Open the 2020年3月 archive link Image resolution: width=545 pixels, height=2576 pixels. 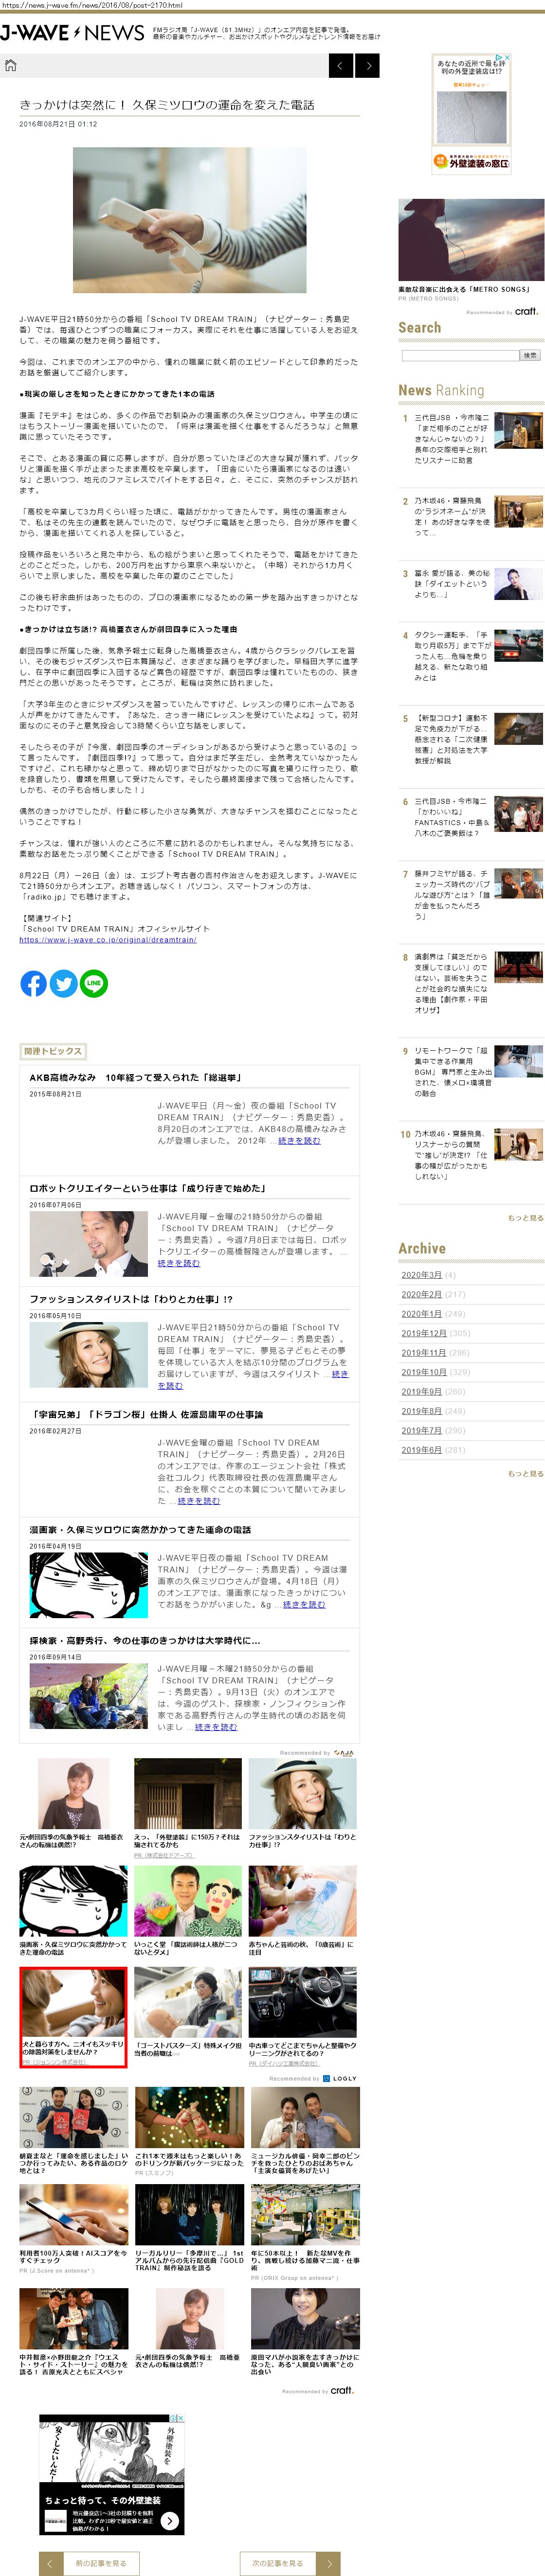point(421,1274)
